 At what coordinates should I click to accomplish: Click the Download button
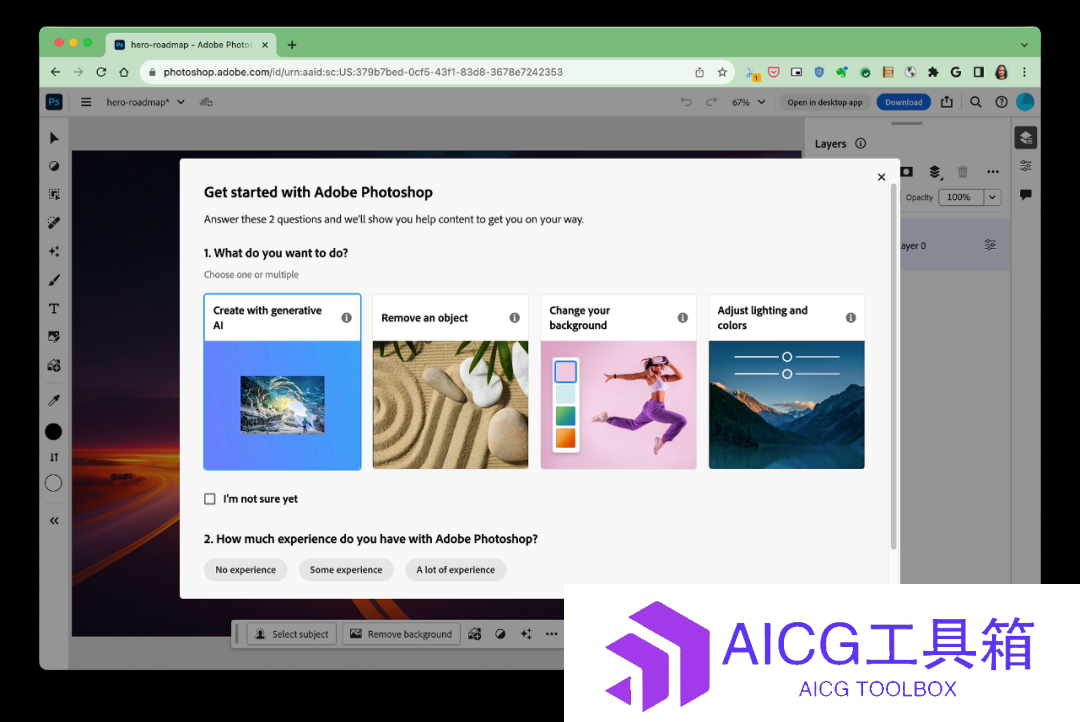tap(904, 102)
